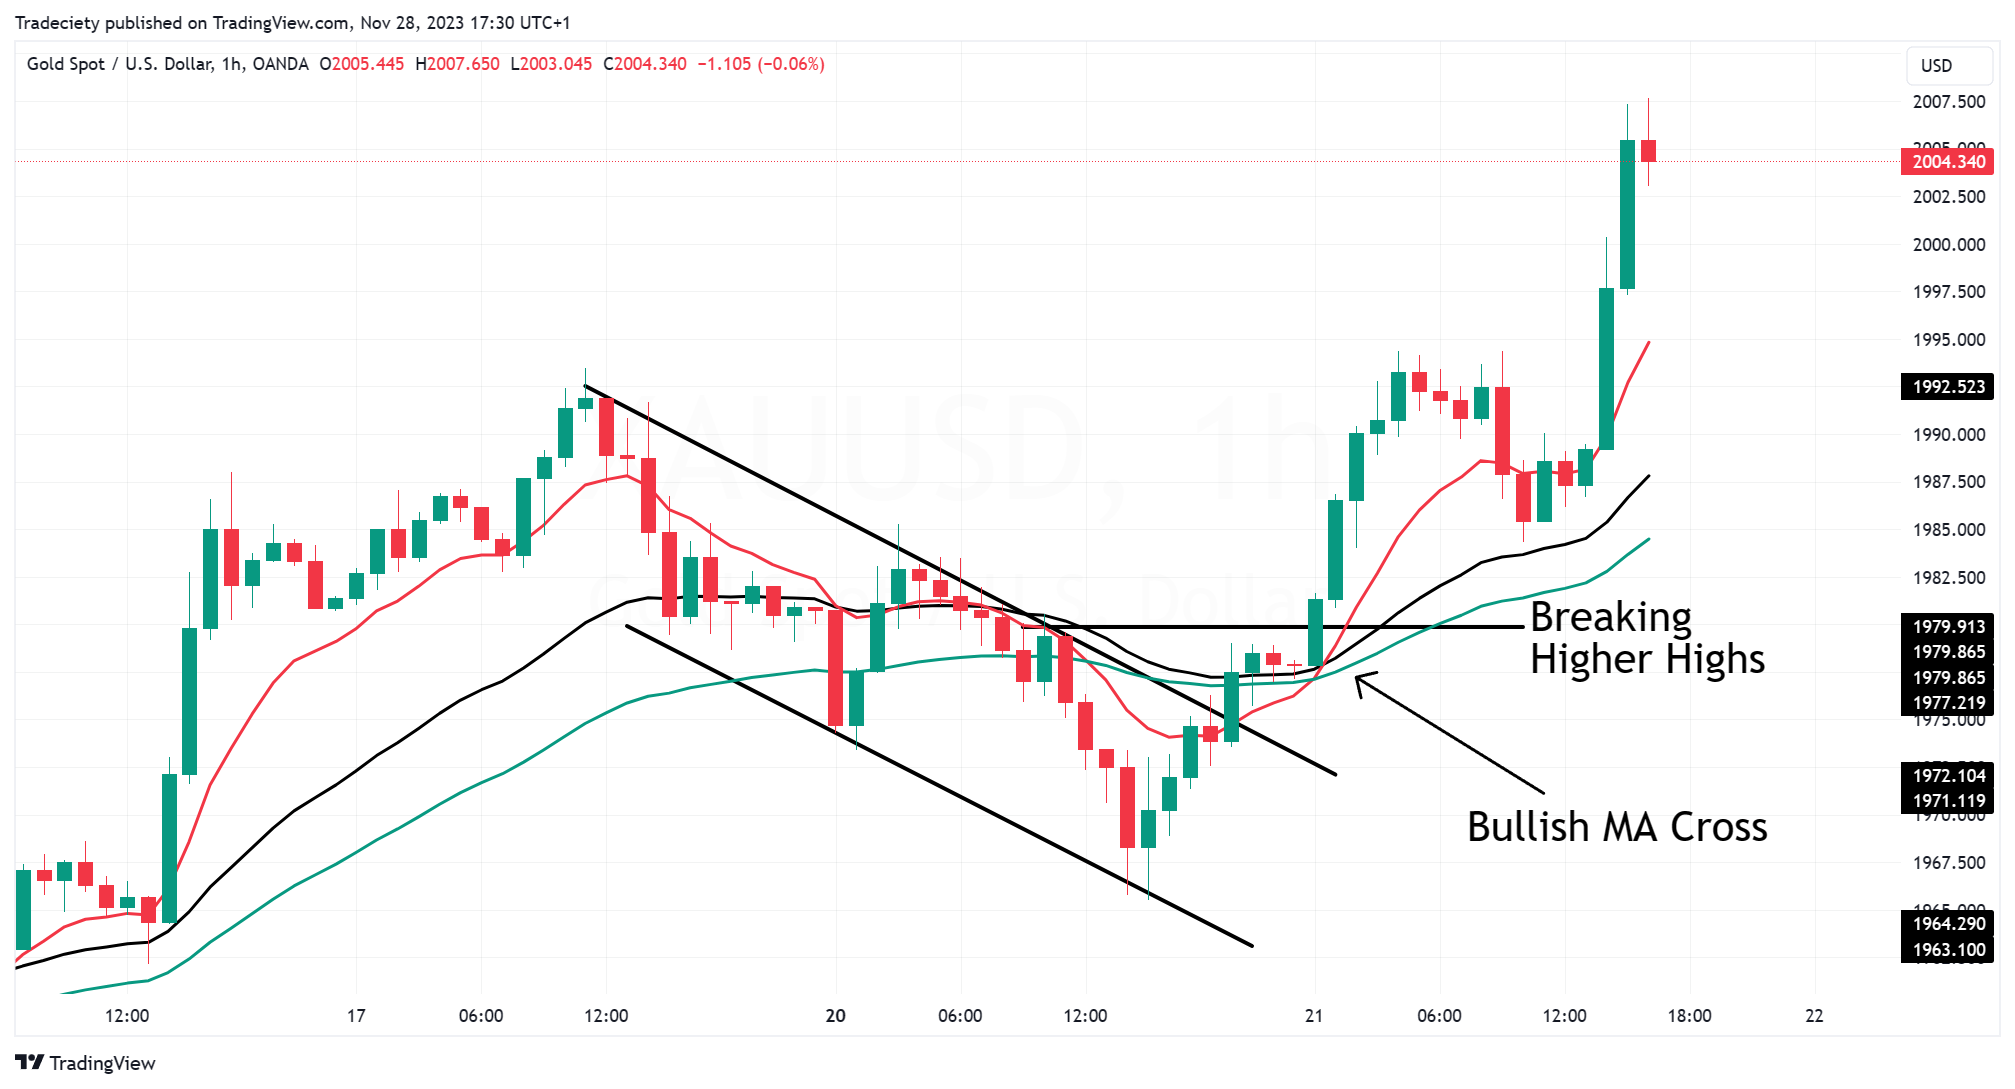Click the "Breaking Higher Highs" annotation text
Screen dimensions: 2015x1089
click(x=1646, y=638)
